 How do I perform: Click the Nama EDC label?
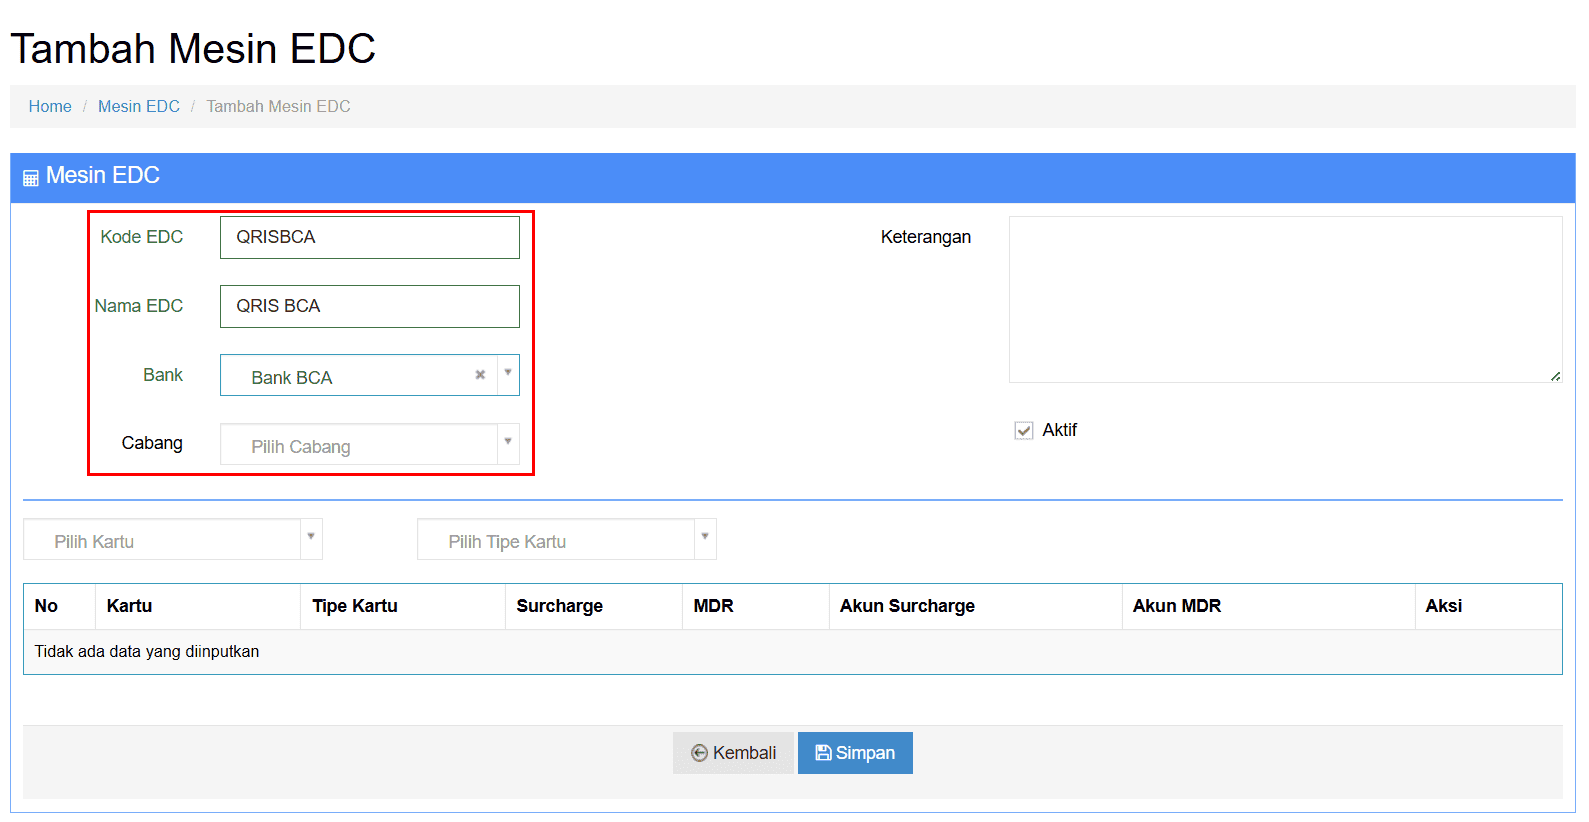138,306
